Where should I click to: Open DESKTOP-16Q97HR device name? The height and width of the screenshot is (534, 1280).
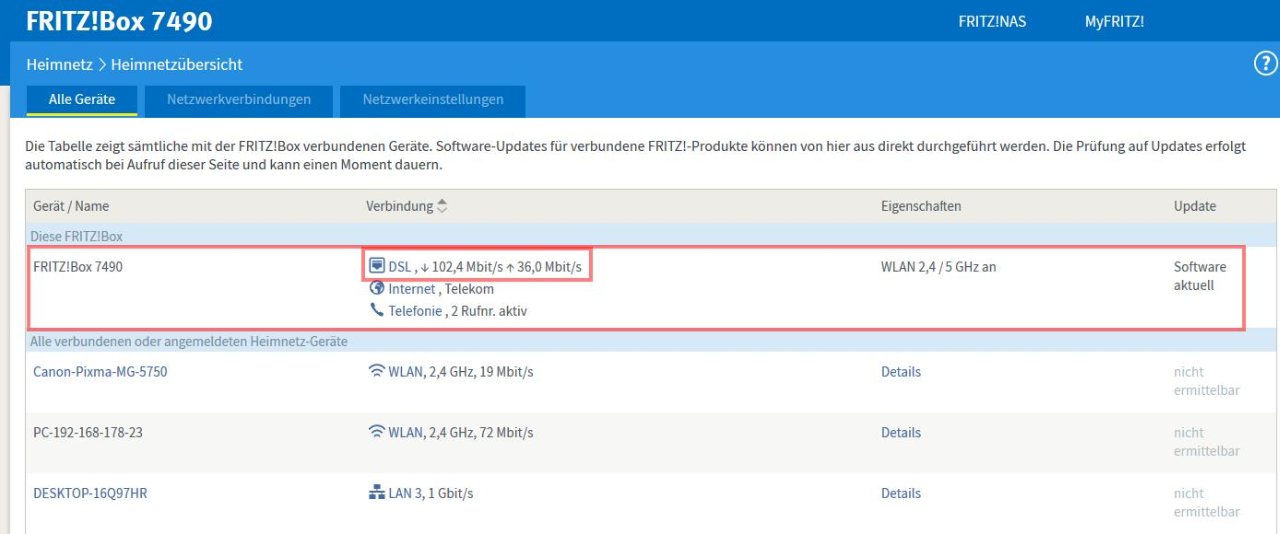90,493
